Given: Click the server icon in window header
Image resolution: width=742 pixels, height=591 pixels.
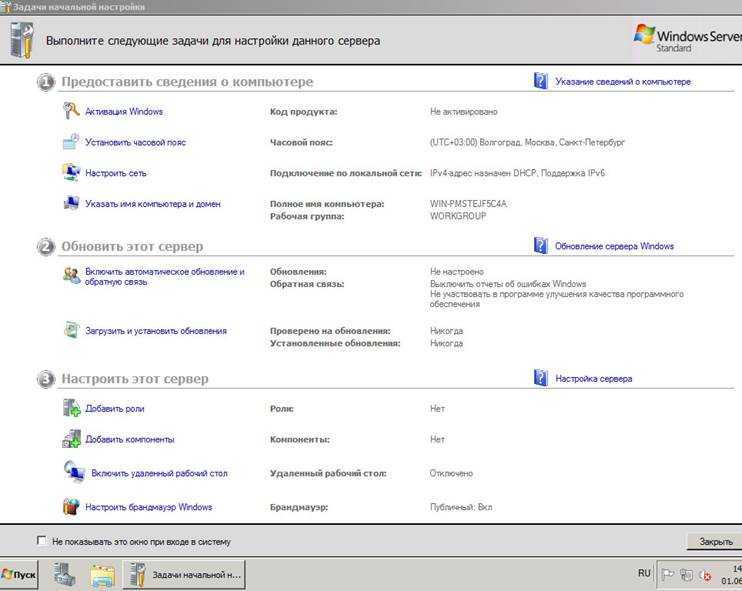Looking at the screenshot, I should [22, 41].
